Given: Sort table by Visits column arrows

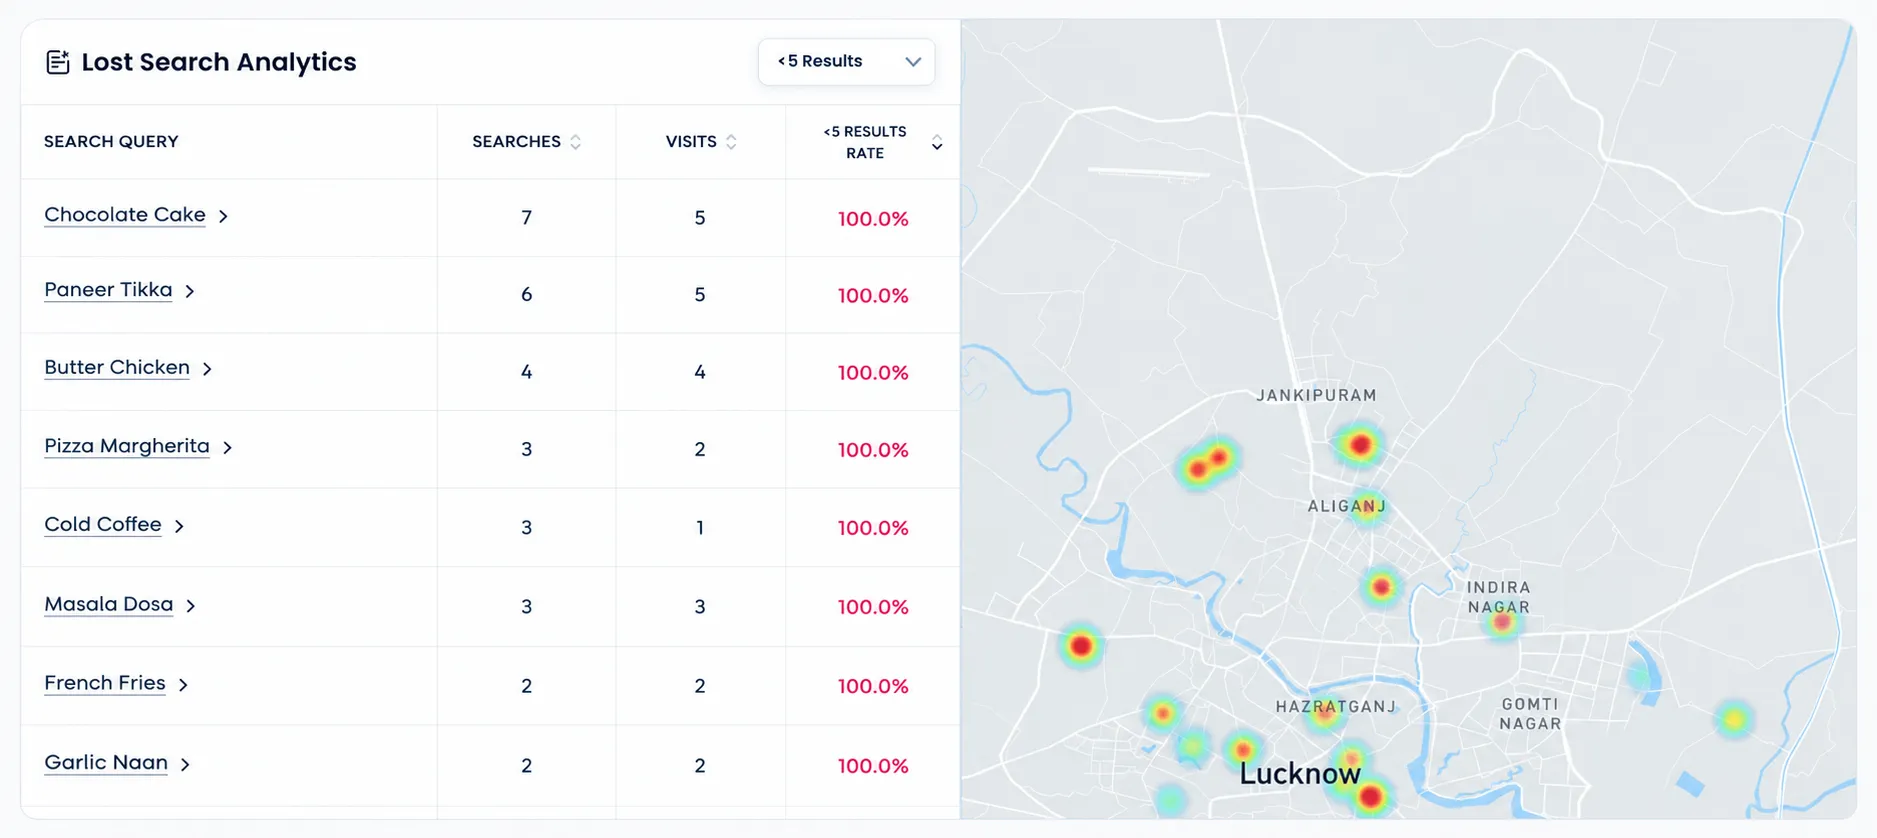Looking at the screenshot, I should pos(731,142).
